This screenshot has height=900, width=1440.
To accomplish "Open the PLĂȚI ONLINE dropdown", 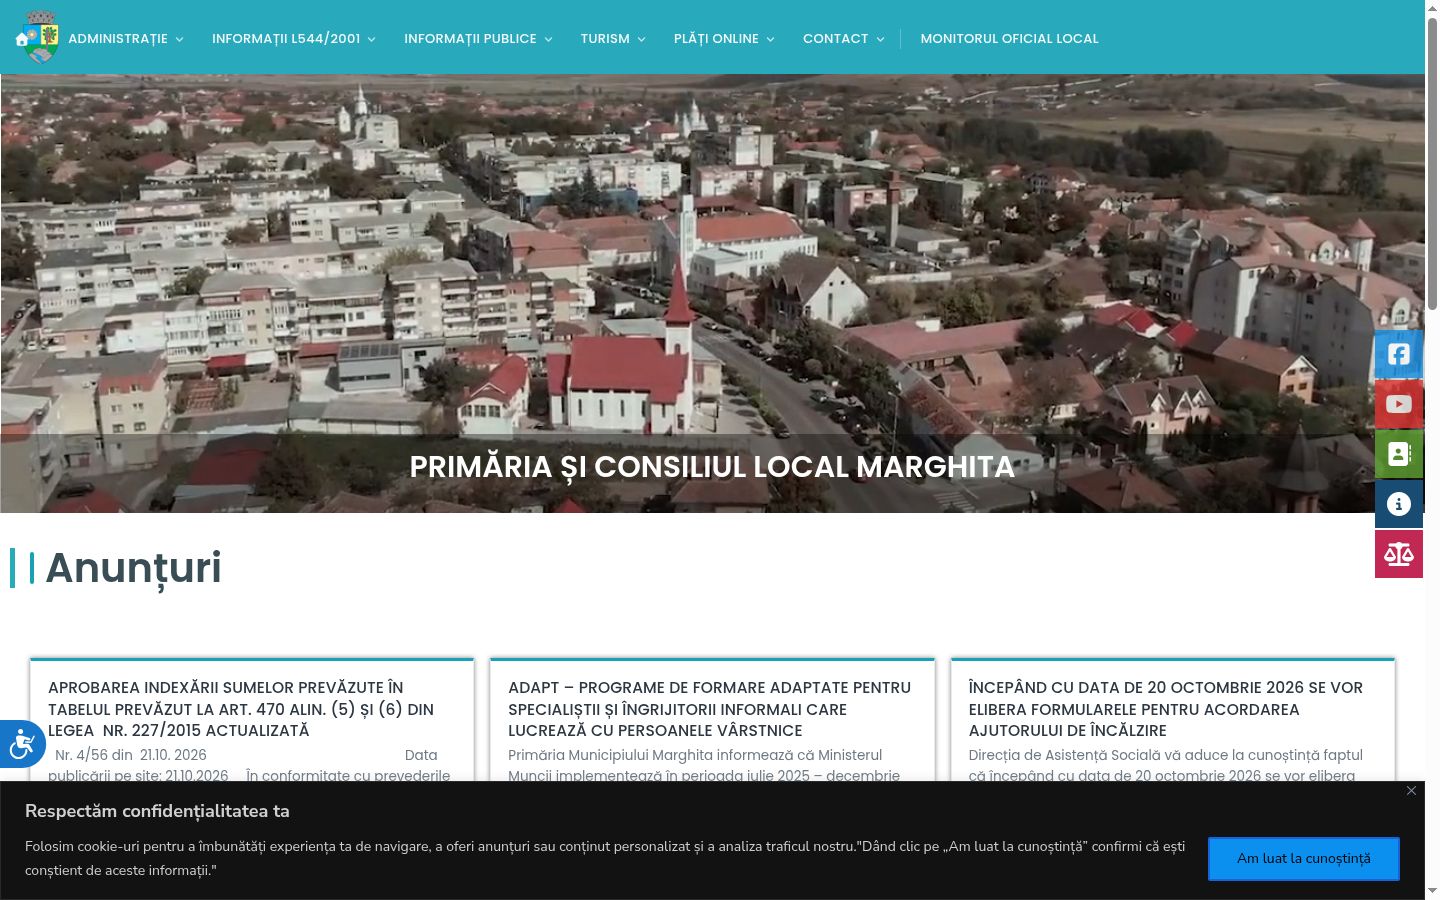I will click(x=724, y=39).
